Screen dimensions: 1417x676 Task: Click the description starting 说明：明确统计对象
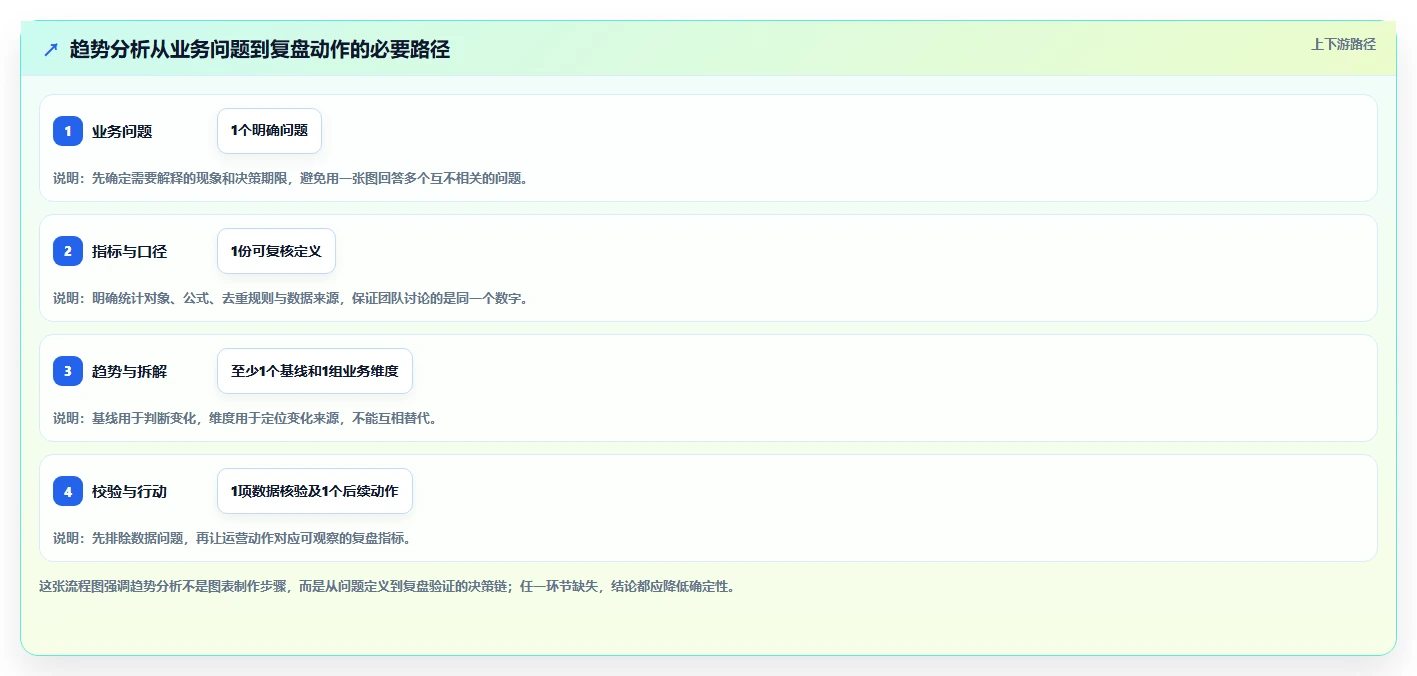[290, 298]
